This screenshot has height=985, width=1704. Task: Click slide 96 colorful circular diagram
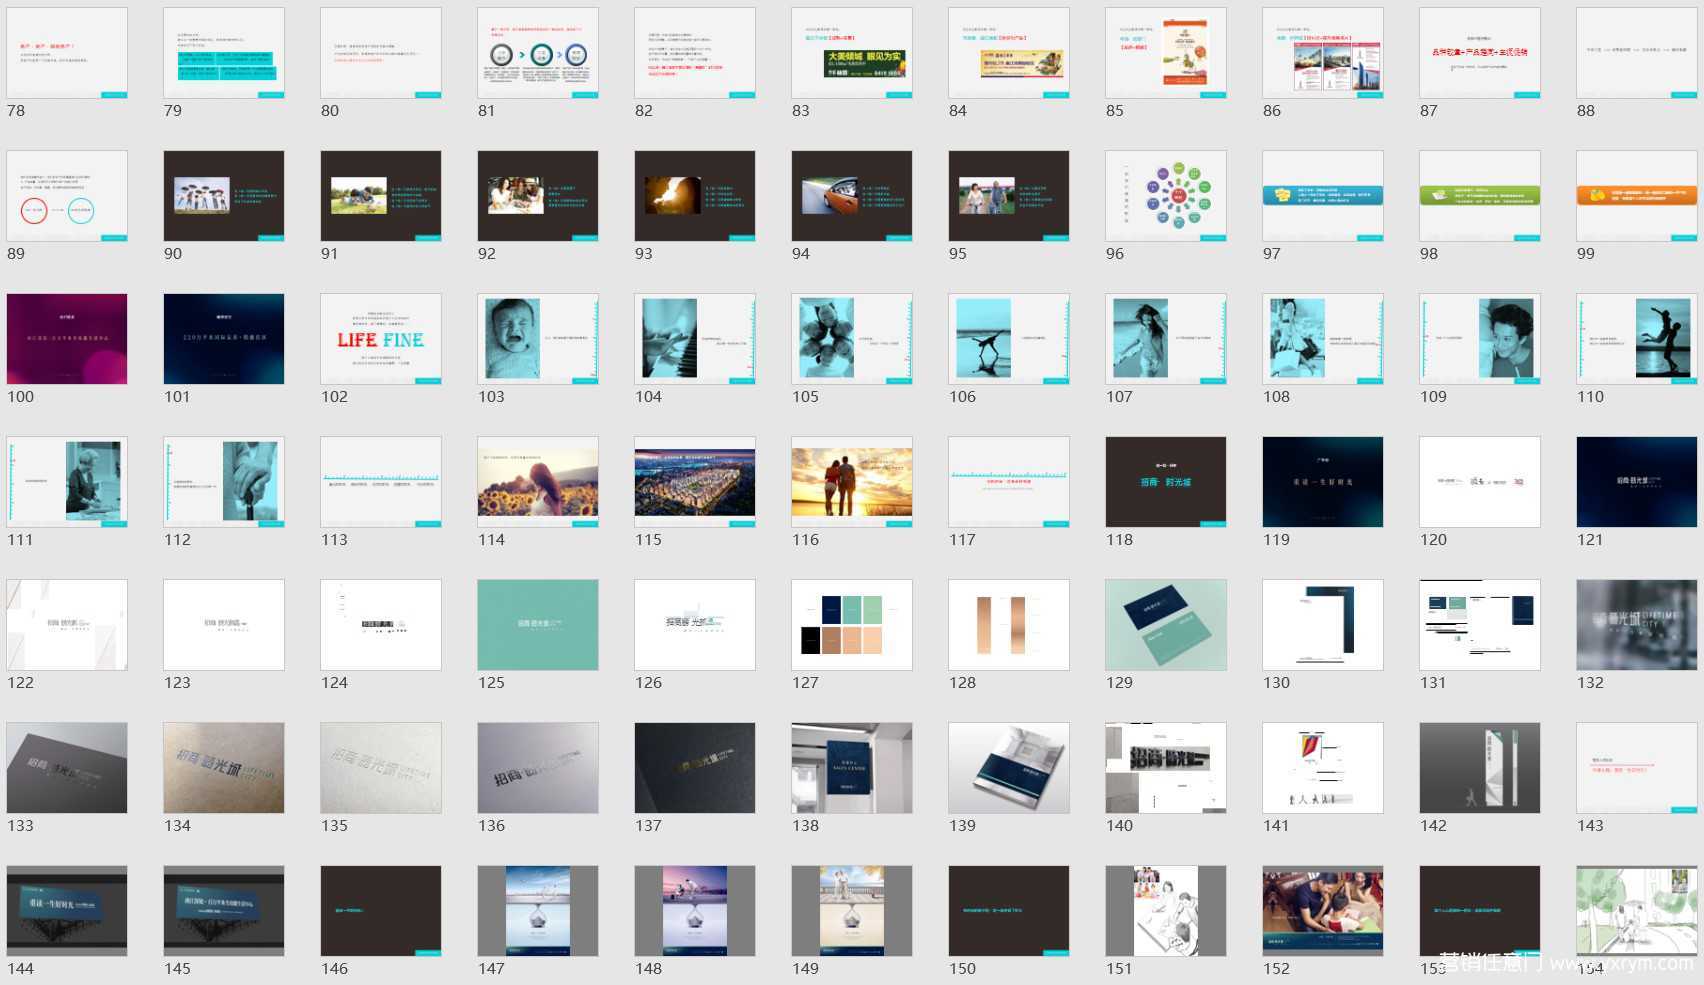(1166, 196)
